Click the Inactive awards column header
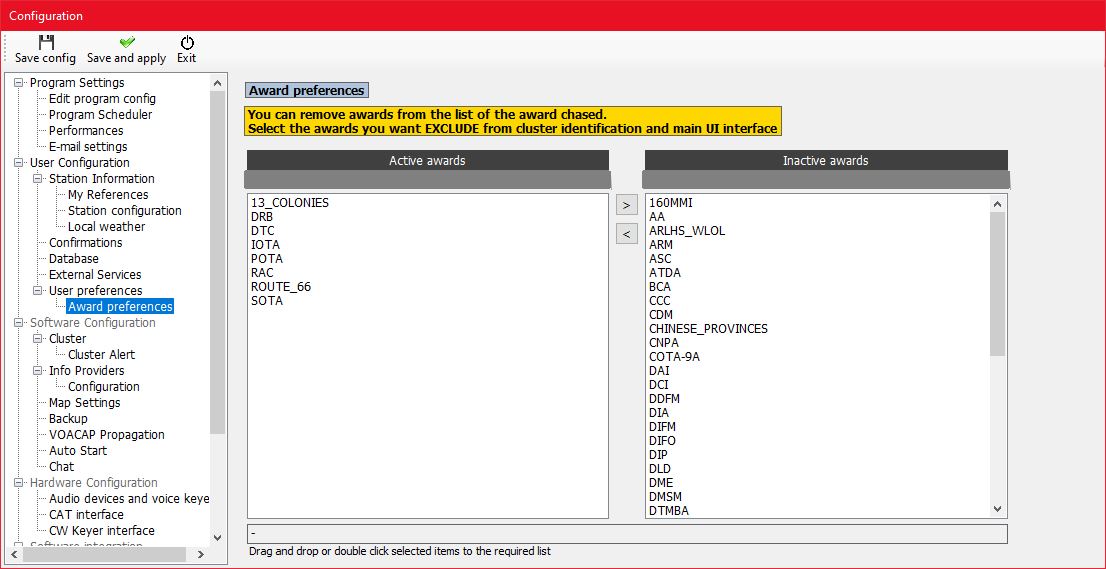The image size is (1106, 569). pyautogui.click(x=826, y=160)
